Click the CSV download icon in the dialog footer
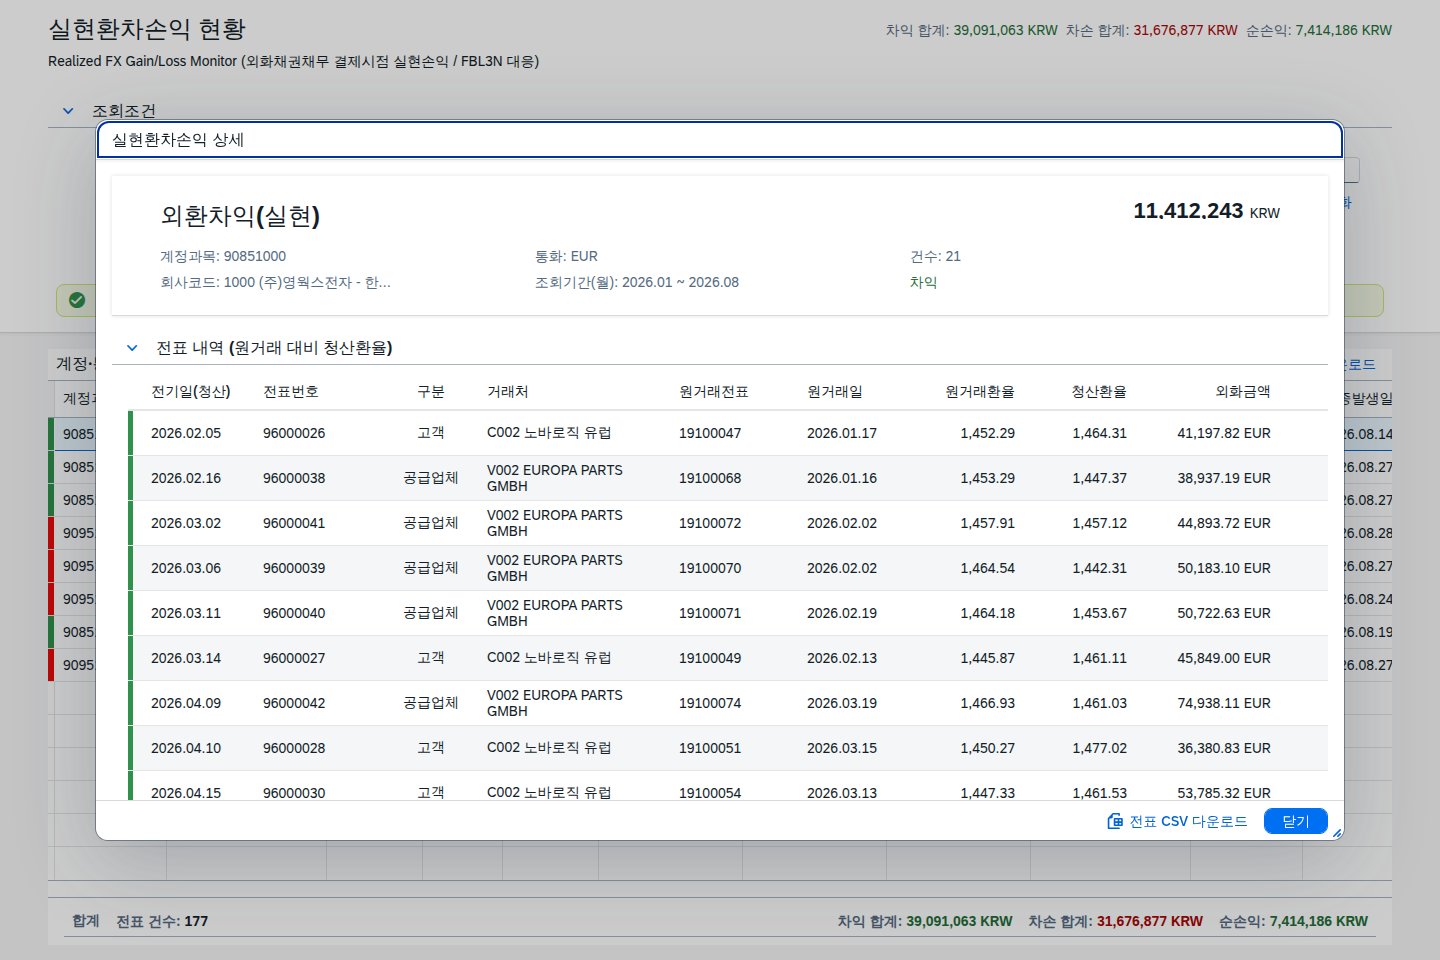 [1115, 821]
